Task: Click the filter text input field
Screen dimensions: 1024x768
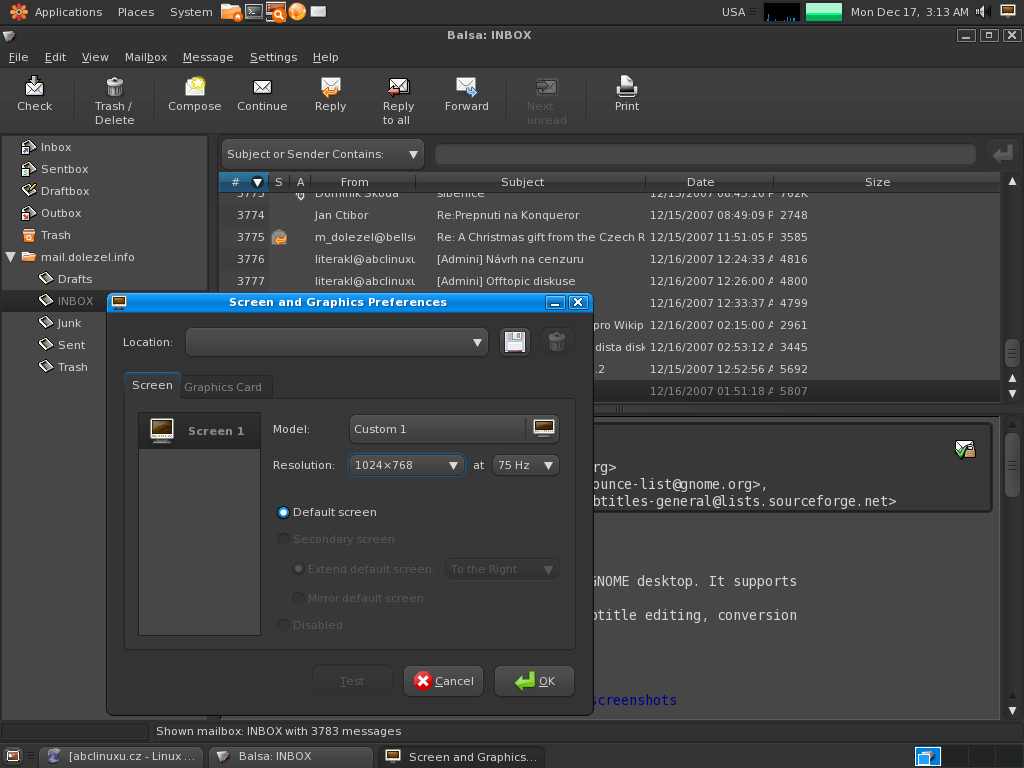Action: click(705, 154)
